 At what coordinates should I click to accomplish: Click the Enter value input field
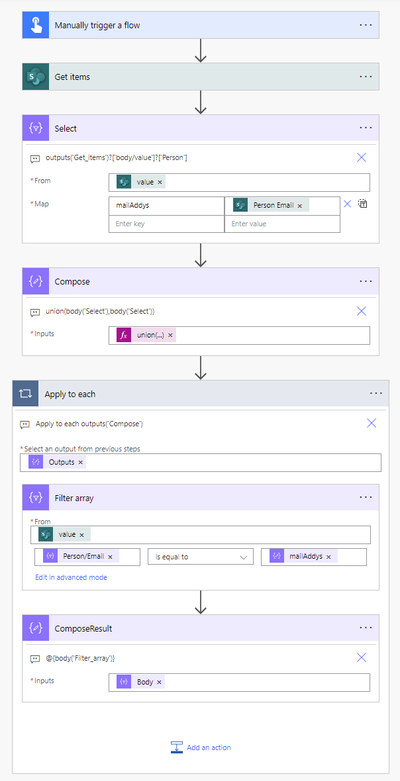pyautogui.click(x=282, y=224)
